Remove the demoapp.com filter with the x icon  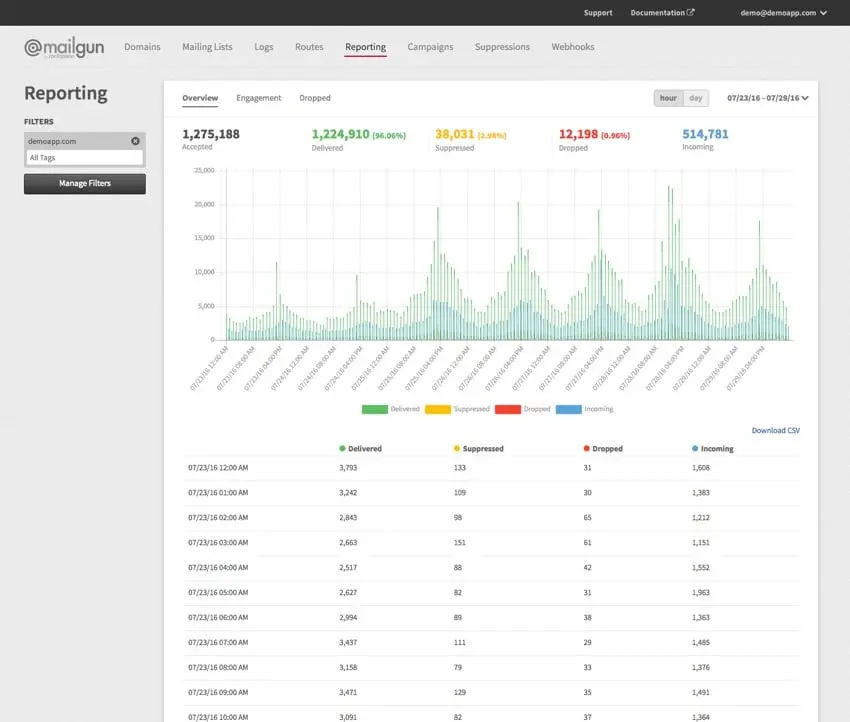pos(135,141)
